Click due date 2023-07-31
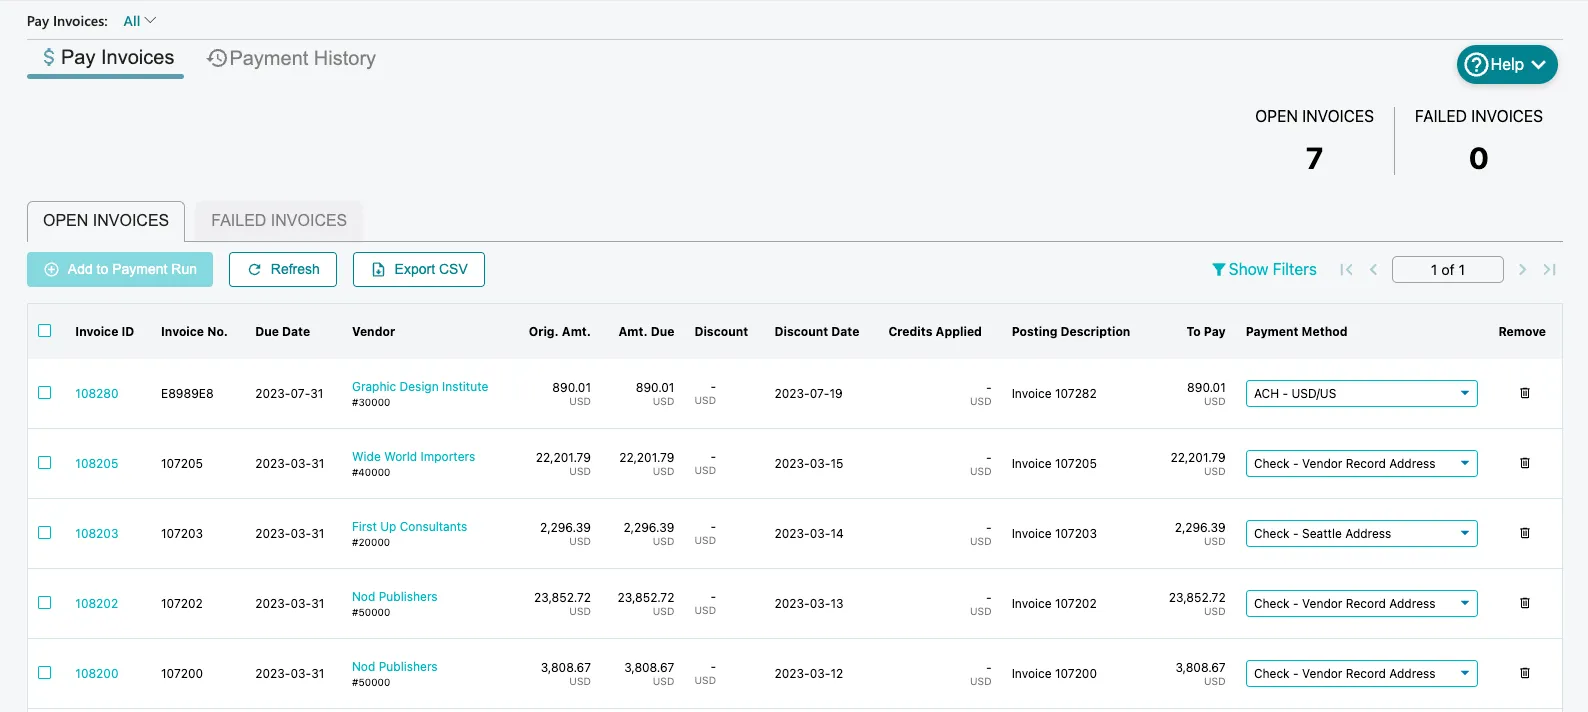 [x=289, y=394]
